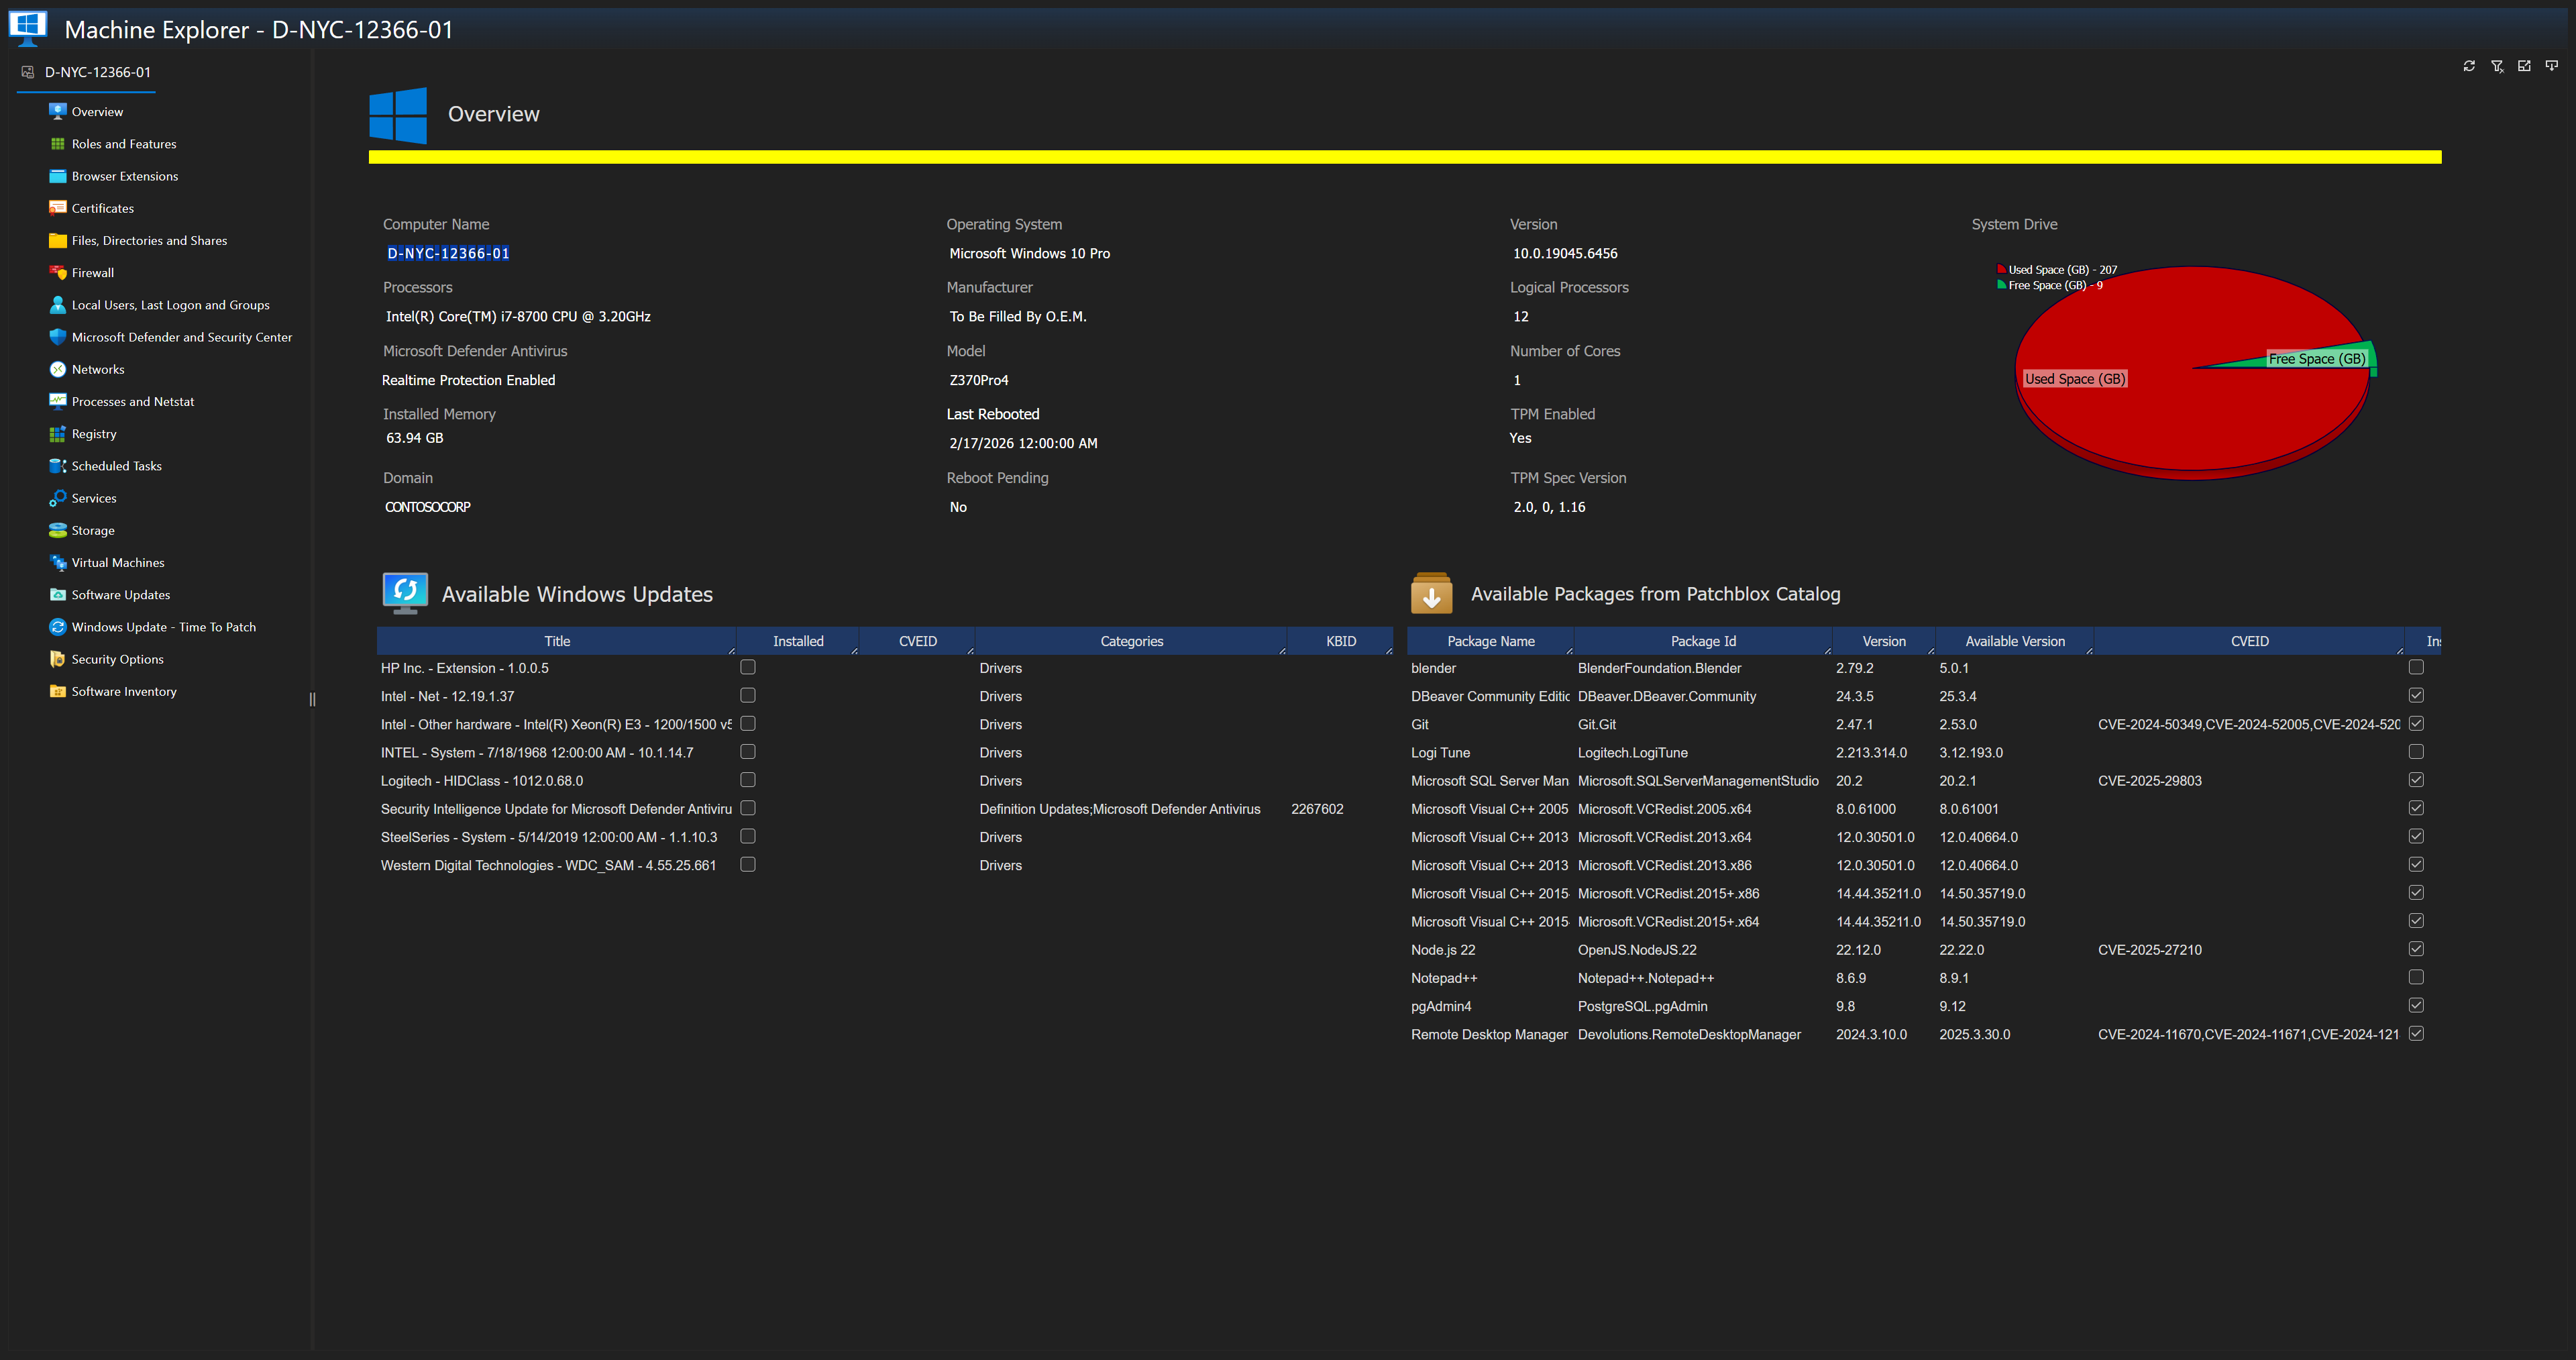Sort updates by clicking the Title column header
Screen dimensions: 2576x1360
[x=557, y=640]
